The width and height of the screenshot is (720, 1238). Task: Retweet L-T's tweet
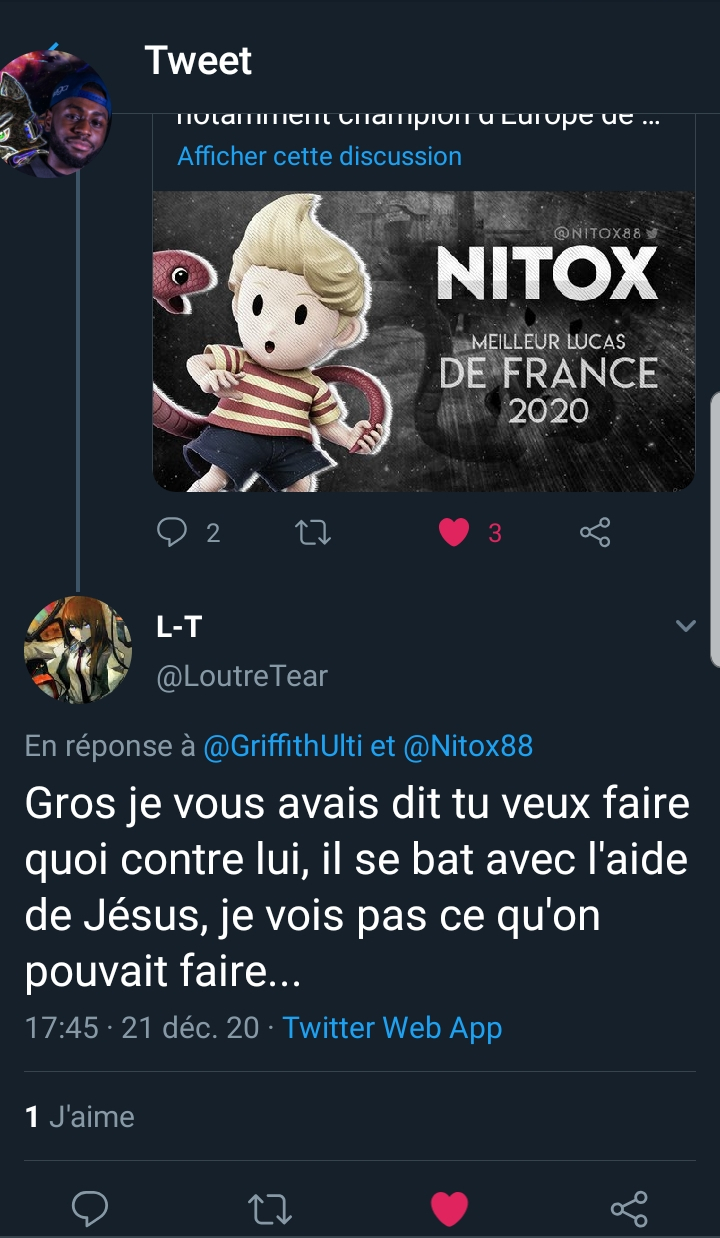pyautogui.click(x=269, y=1209)
